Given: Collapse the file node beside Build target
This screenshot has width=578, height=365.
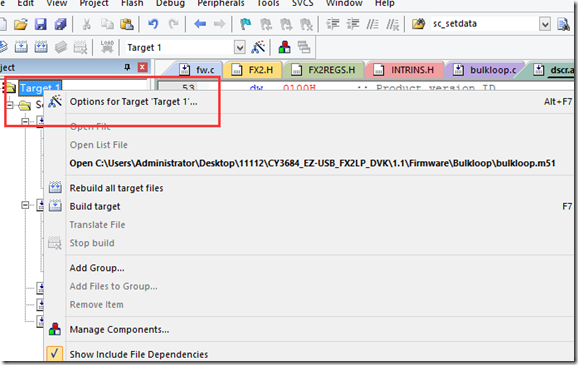Looking at the screenshot, I should point(25,205).
